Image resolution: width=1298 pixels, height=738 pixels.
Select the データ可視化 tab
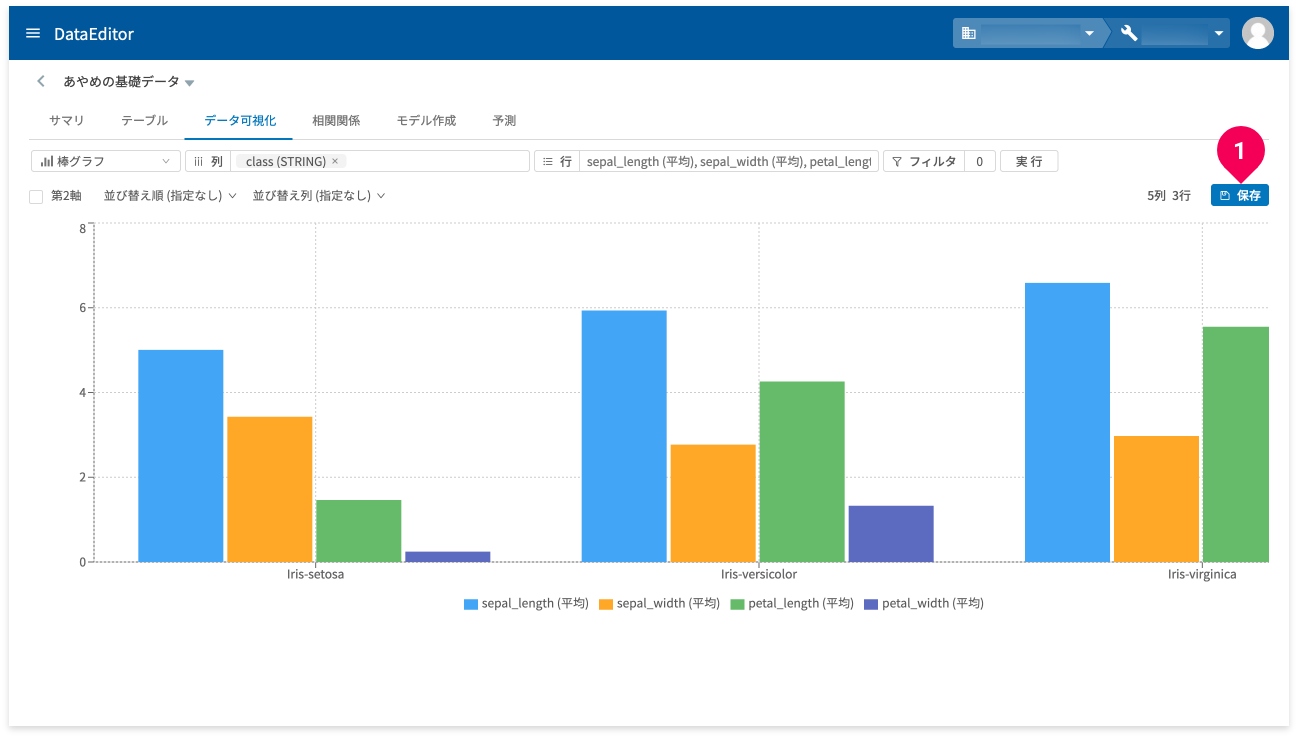[x=239, y=120]
